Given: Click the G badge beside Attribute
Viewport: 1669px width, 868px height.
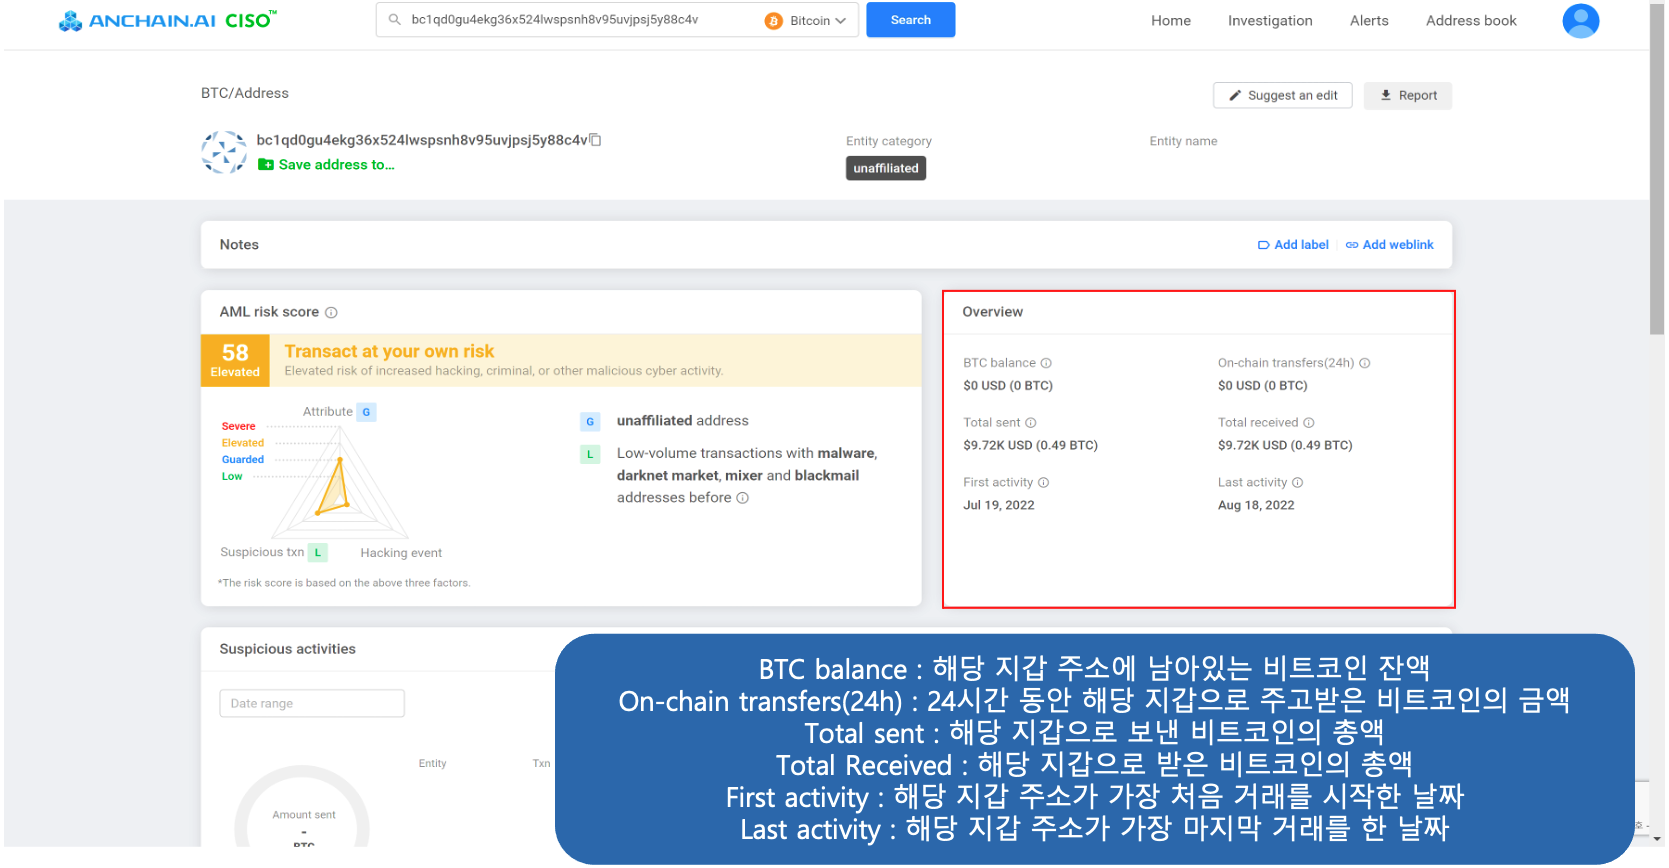Looking at the screenshot, I should tap(366, 412).
